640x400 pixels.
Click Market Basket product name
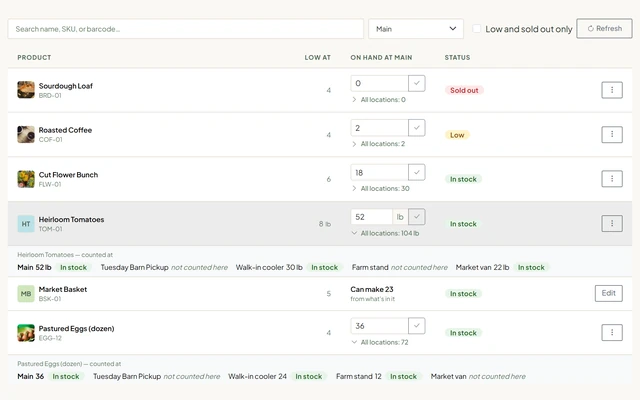[x=63, y=289]
